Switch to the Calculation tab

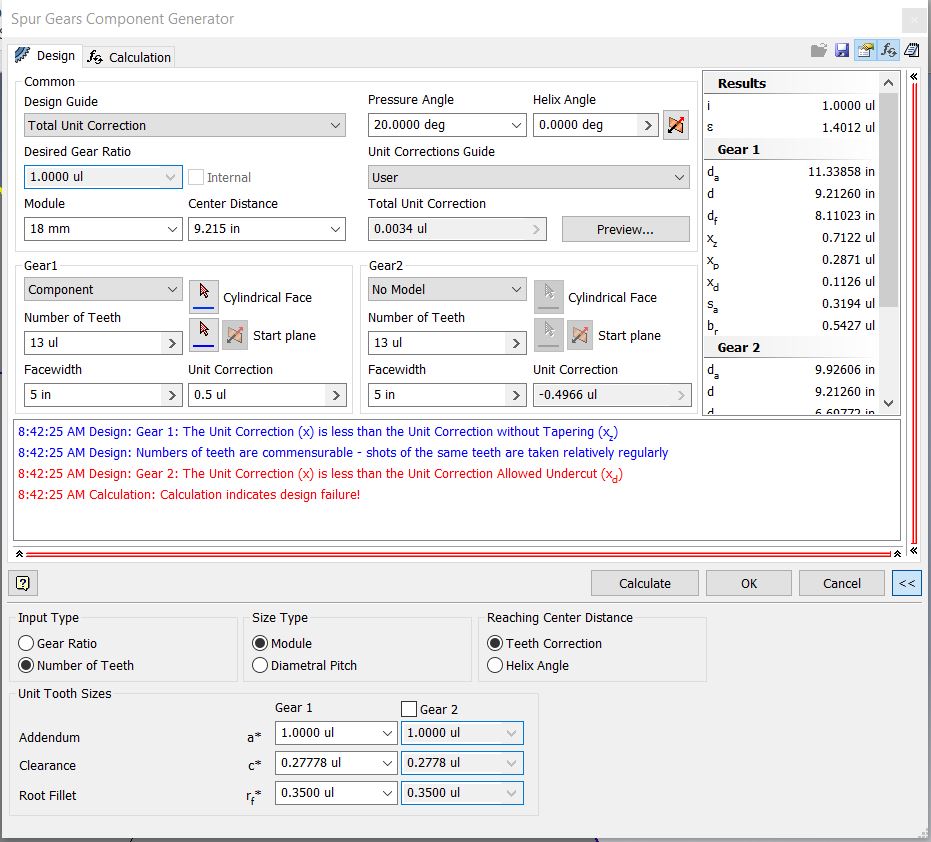pyautogui.click(x=129, y=56)
